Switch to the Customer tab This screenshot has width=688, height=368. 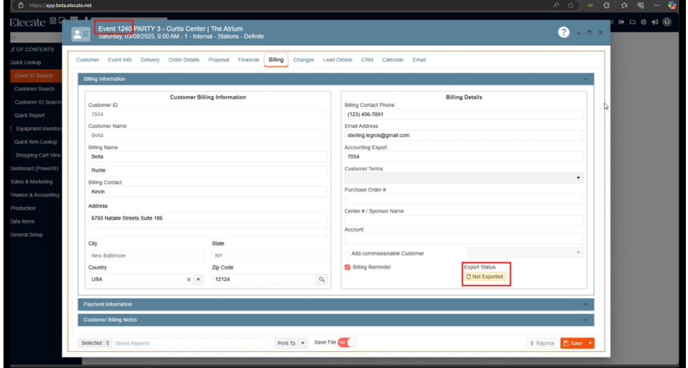(87, 60)
